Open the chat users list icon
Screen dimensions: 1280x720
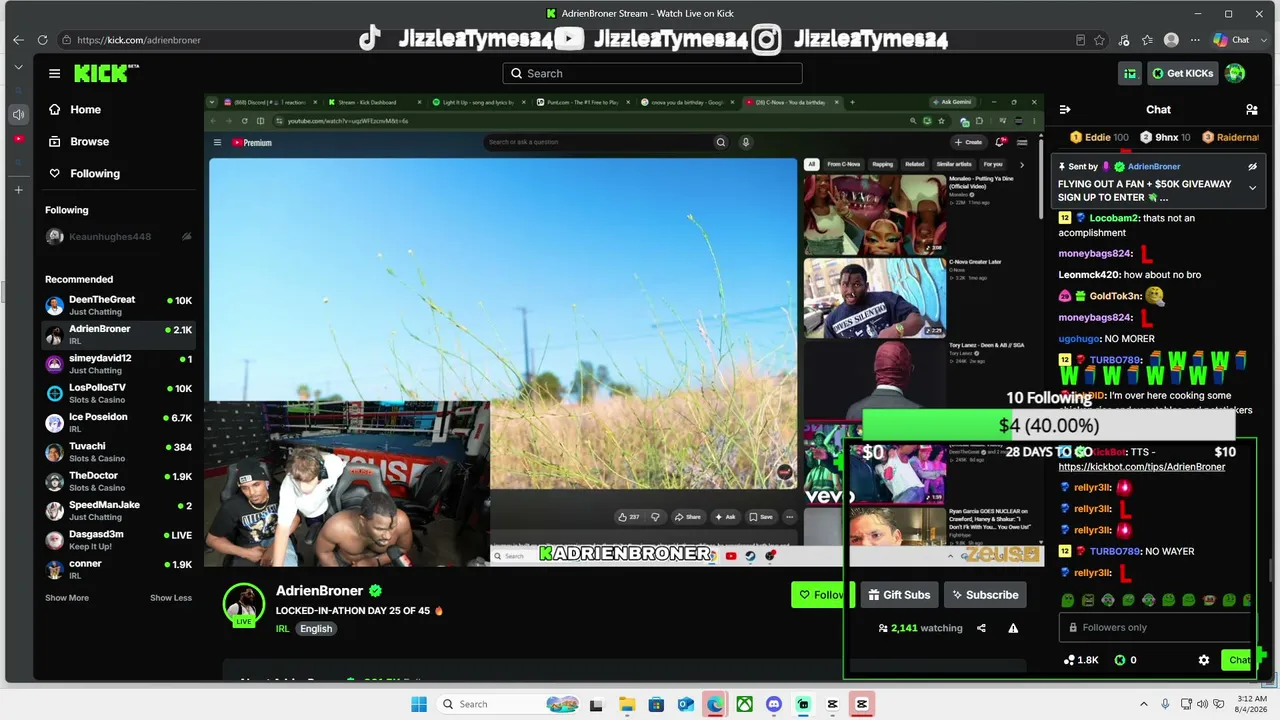point(1251,110)
